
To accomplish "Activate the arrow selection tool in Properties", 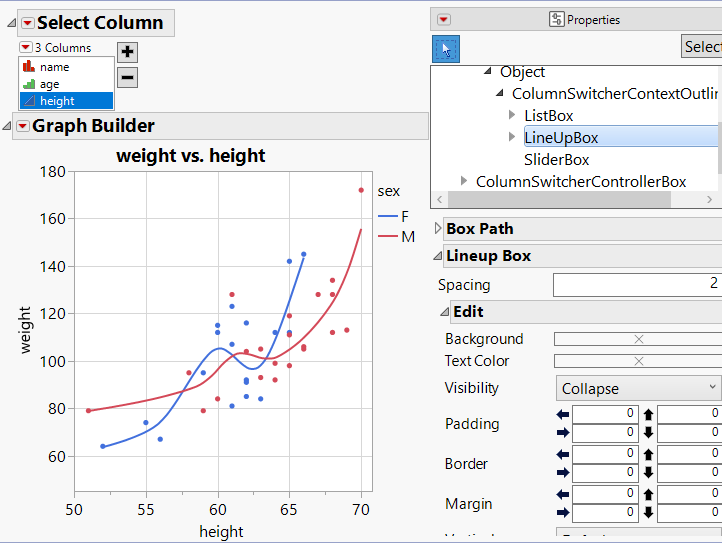I will pos(446,48).
